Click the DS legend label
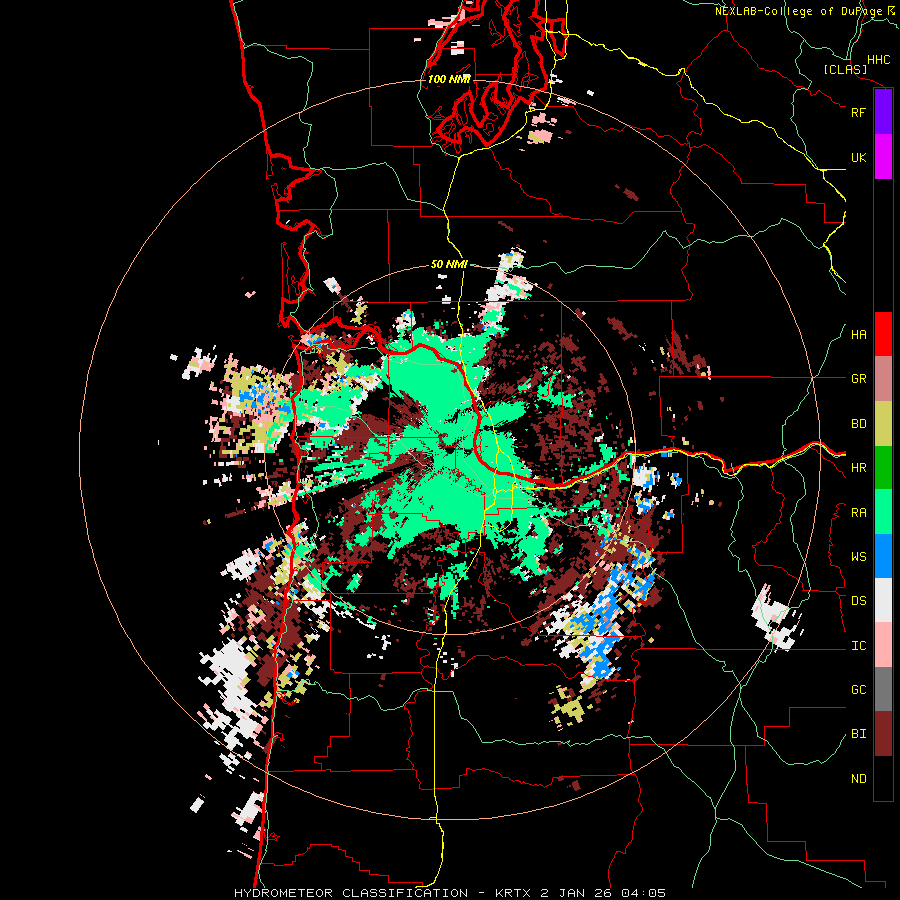Viewport: 900px width, 900px height. pyautogui.click(x=858, y=601)
